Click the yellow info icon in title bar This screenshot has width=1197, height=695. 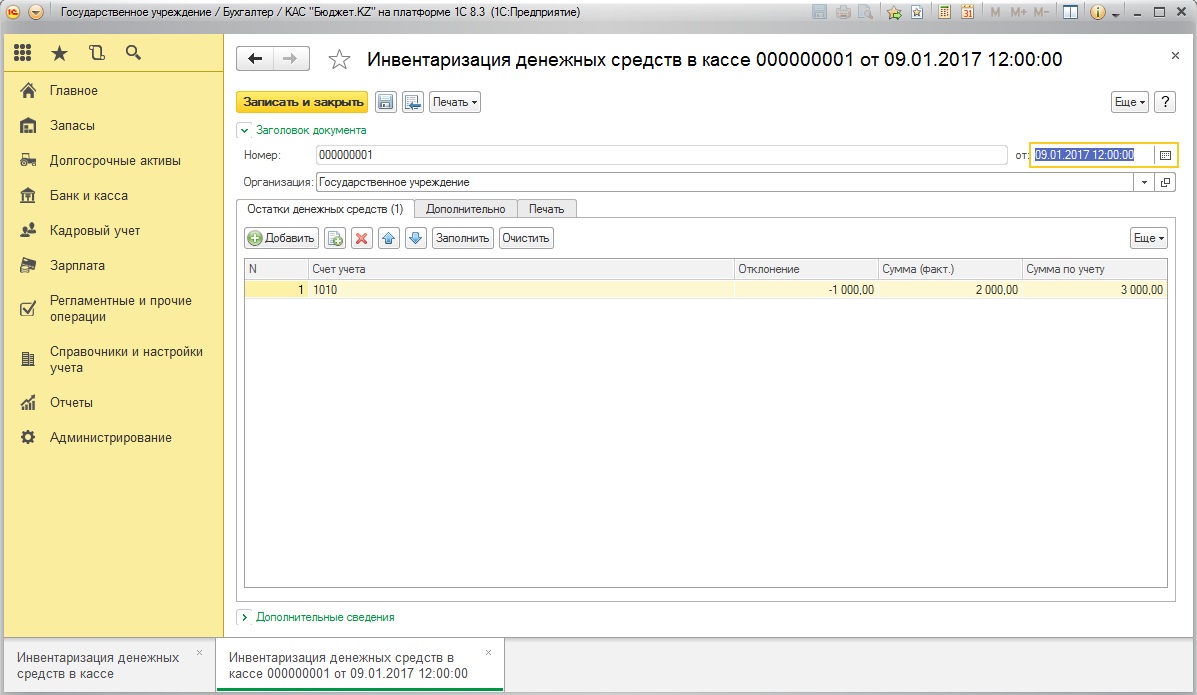coord(1098,12)
